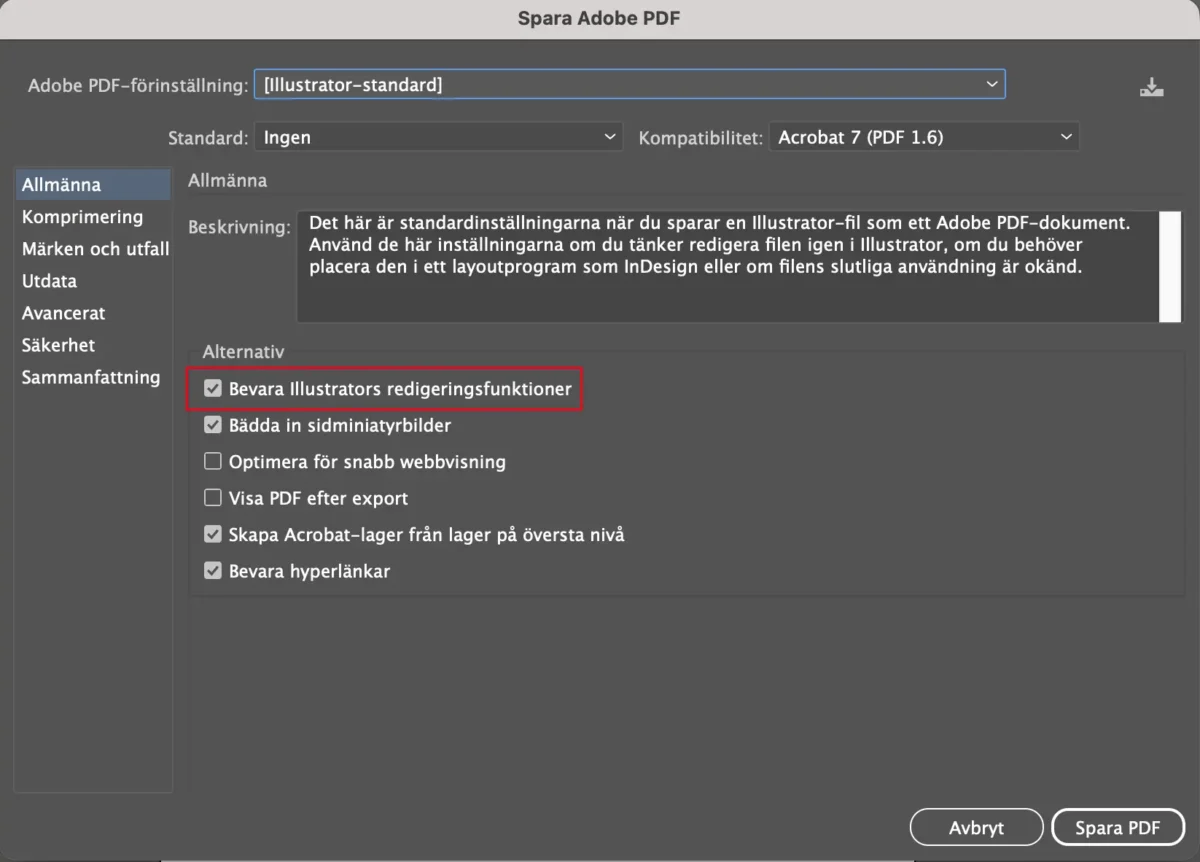Click the save preset download icon
The image size is (1200, 862).
click(1152, 87)
